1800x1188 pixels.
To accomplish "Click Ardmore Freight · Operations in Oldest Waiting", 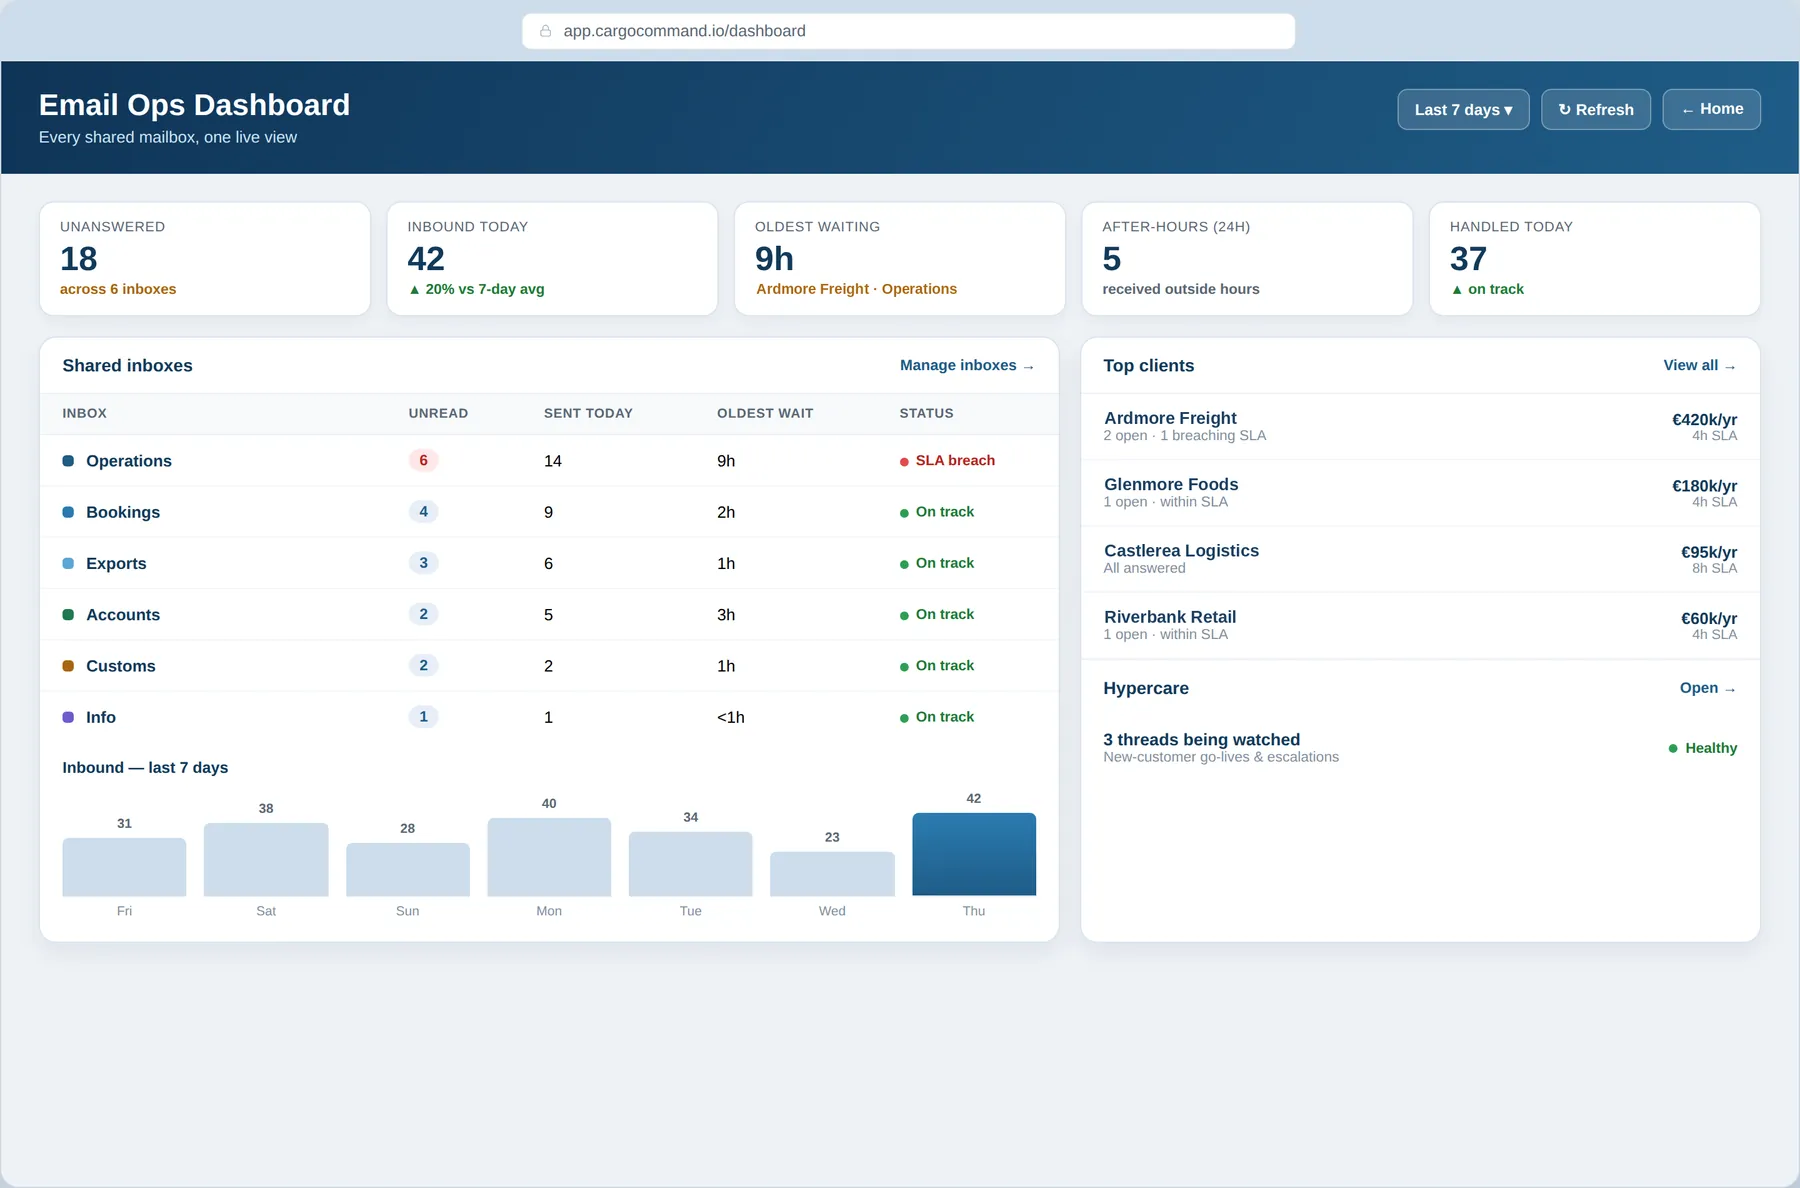I will (856, 289).
